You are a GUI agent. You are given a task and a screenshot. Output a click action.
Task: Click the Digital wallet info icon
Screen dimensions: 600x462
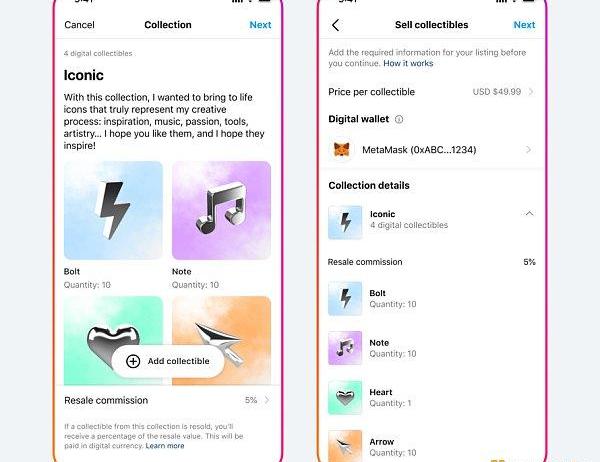point(399,119)
